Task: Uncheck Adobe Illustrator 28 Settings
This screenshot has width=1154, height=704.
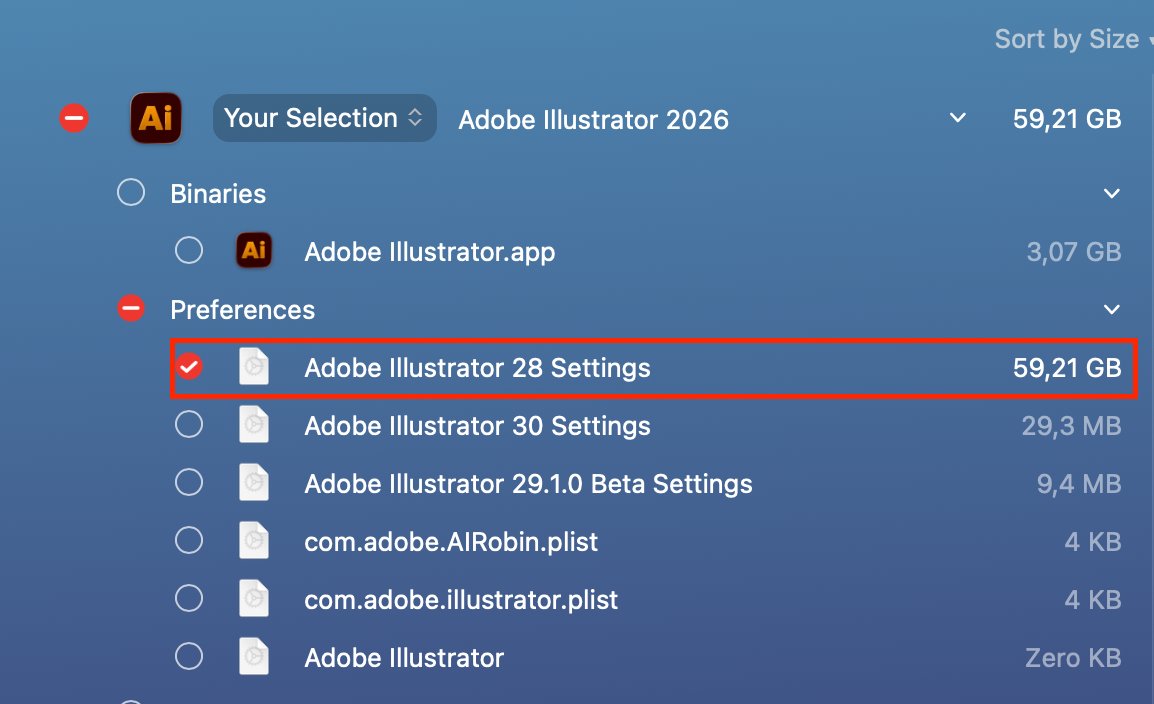Action: 189,366
